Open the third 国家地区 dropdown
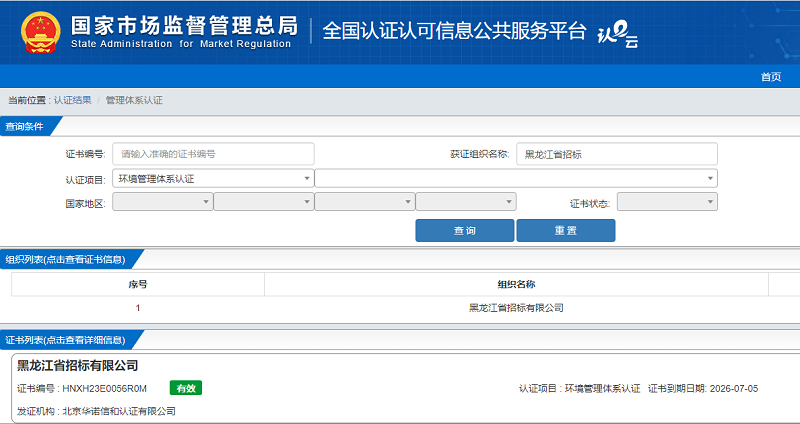The image size is (800, 424). [364, 202]
